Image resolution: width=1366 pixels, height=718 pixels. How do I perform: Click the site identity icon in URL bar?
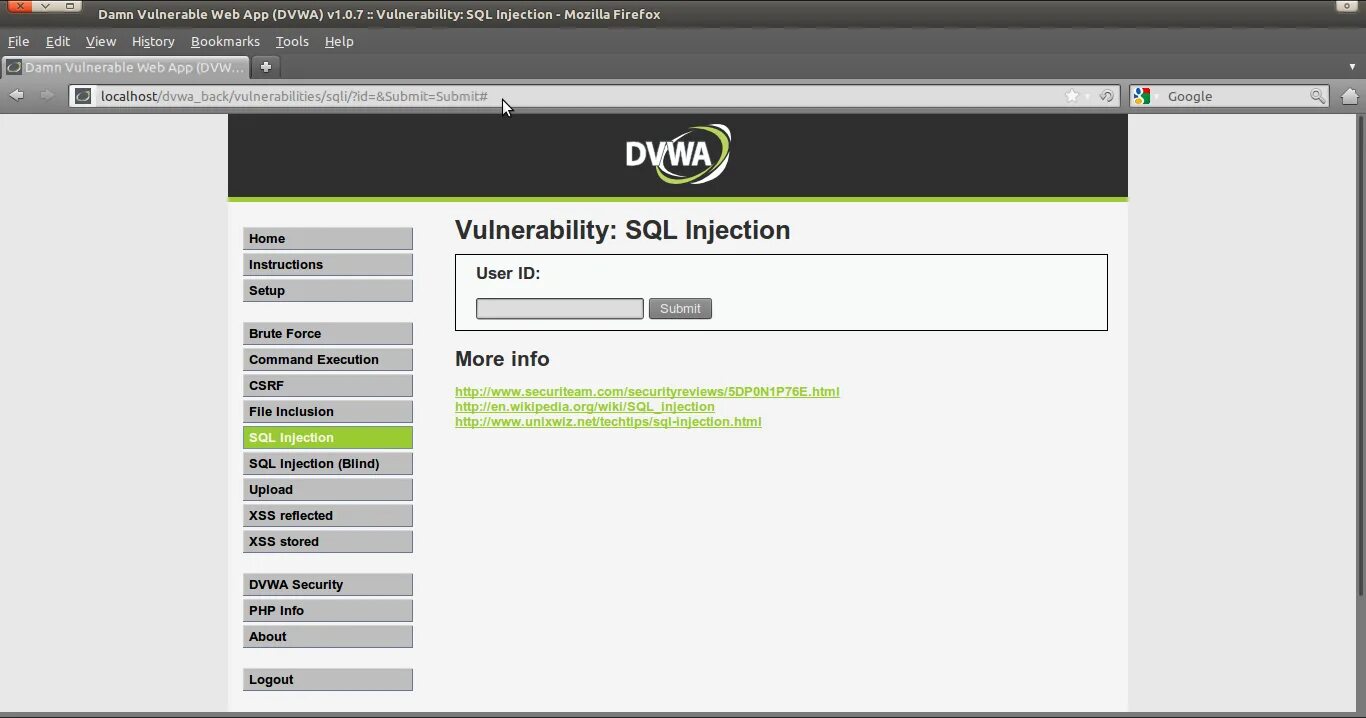pyautogui.click(x=83, y=96)
